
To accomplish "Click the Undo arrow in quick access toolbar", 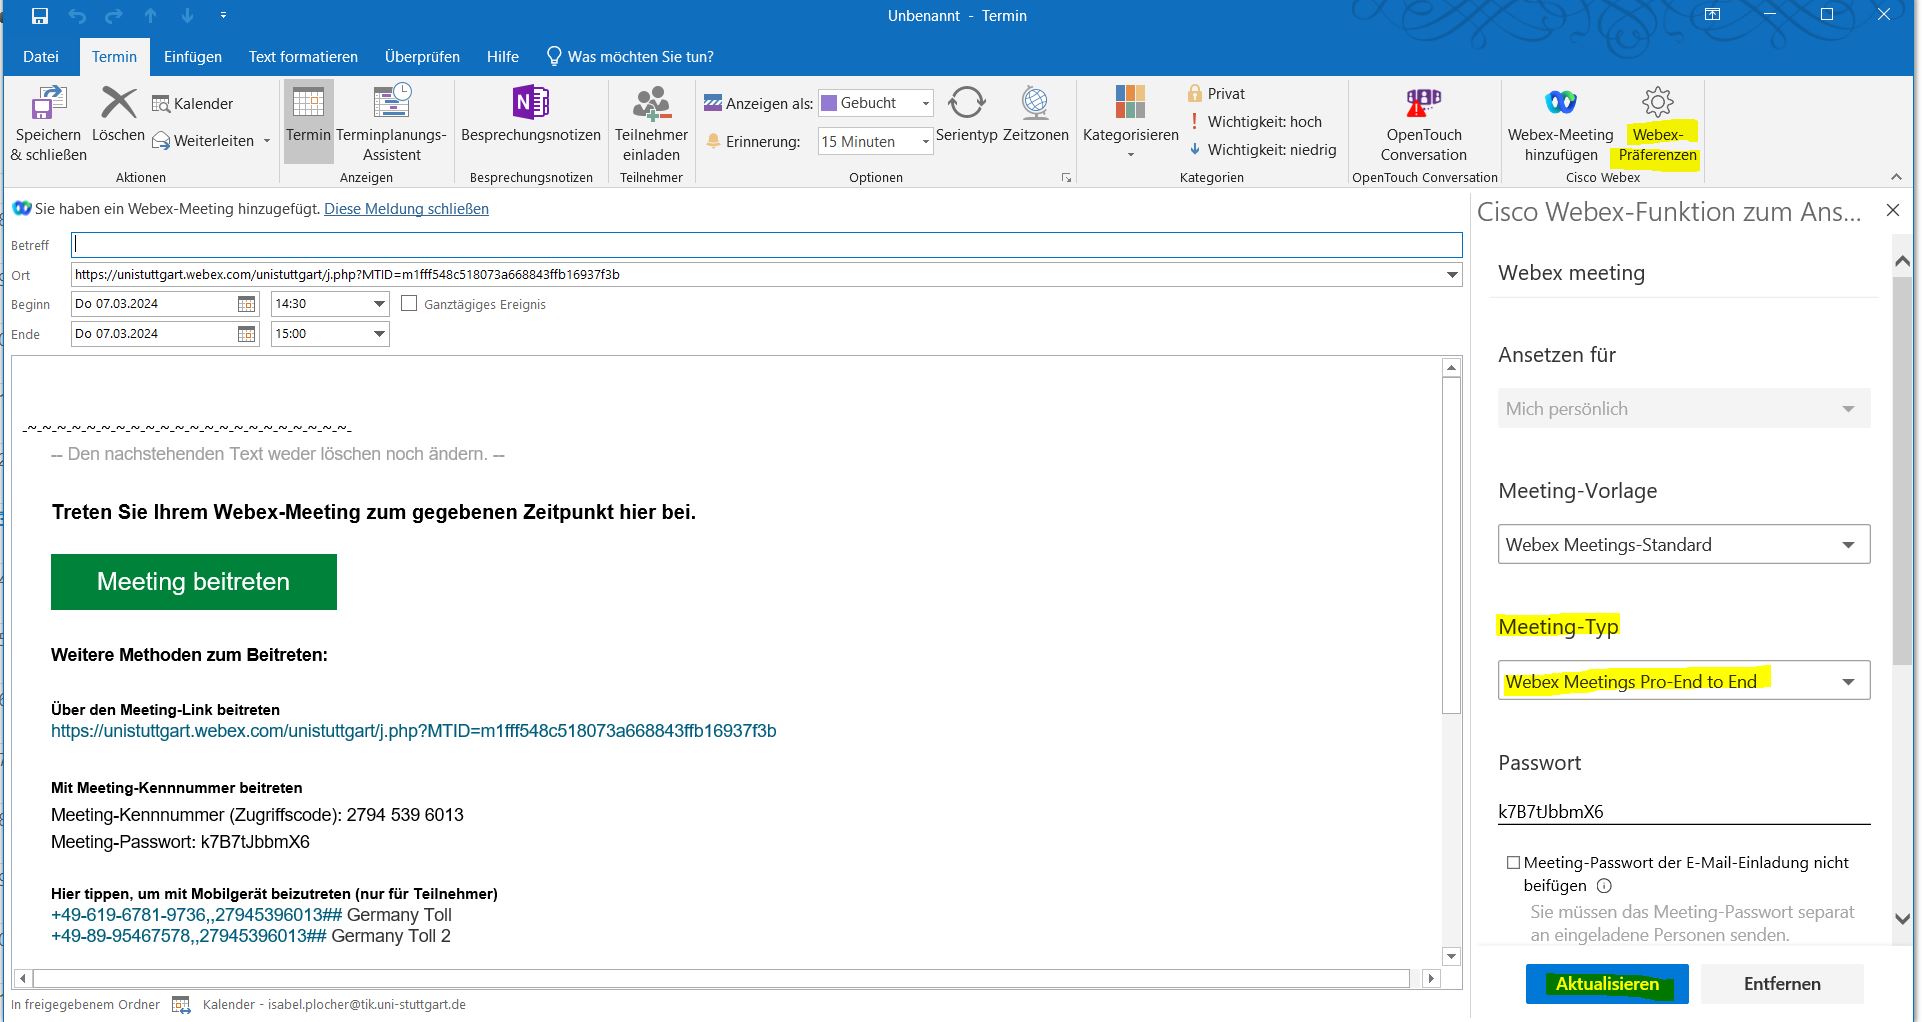I will (77, 16).
